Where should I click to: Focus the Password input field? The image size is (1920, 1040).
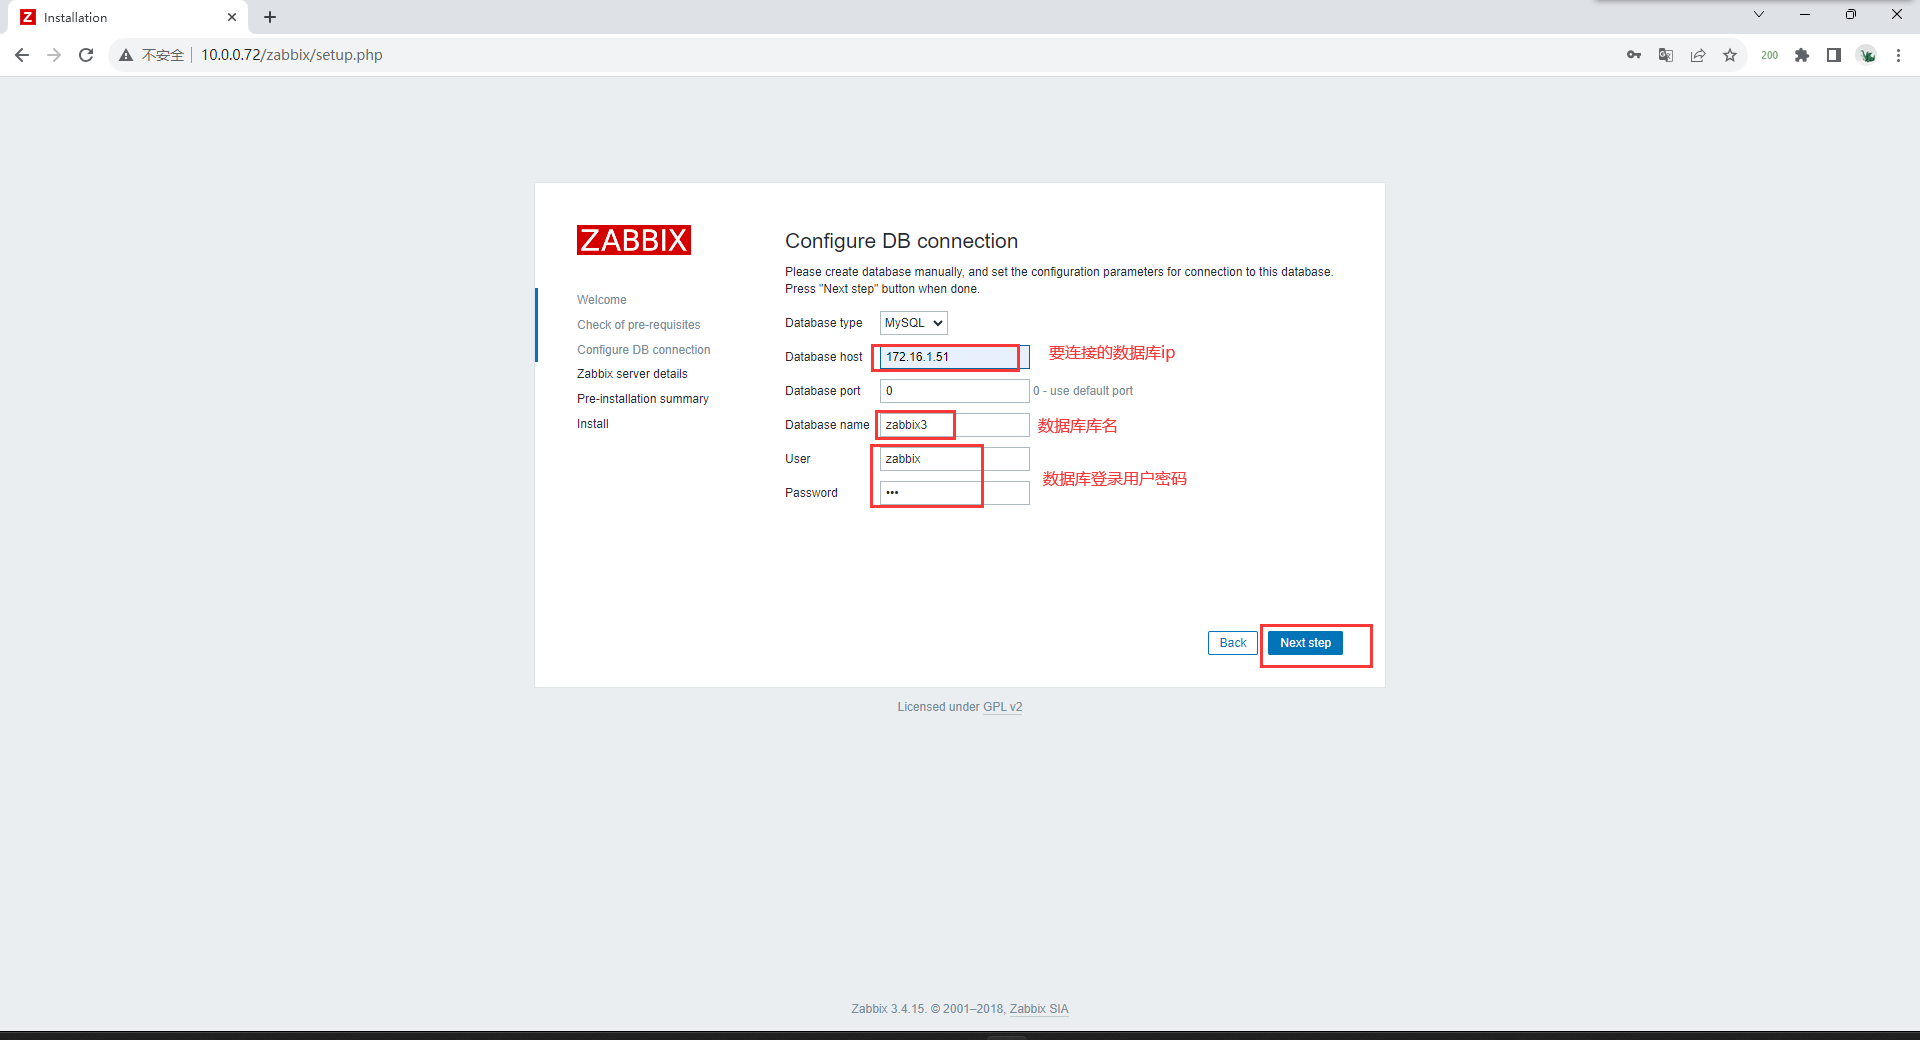click(954, 493)
